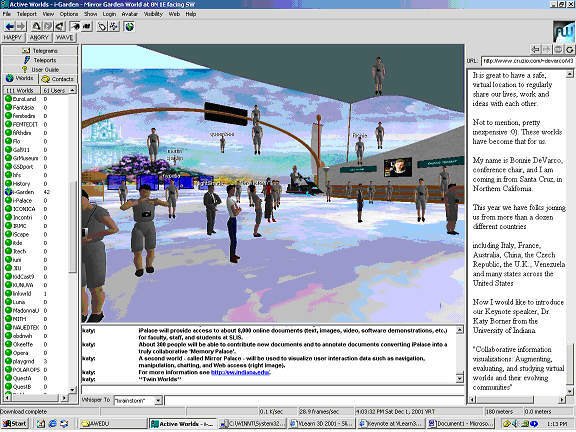Click world list scroll up arrow
576x432 pixels.
coord(72,90)
